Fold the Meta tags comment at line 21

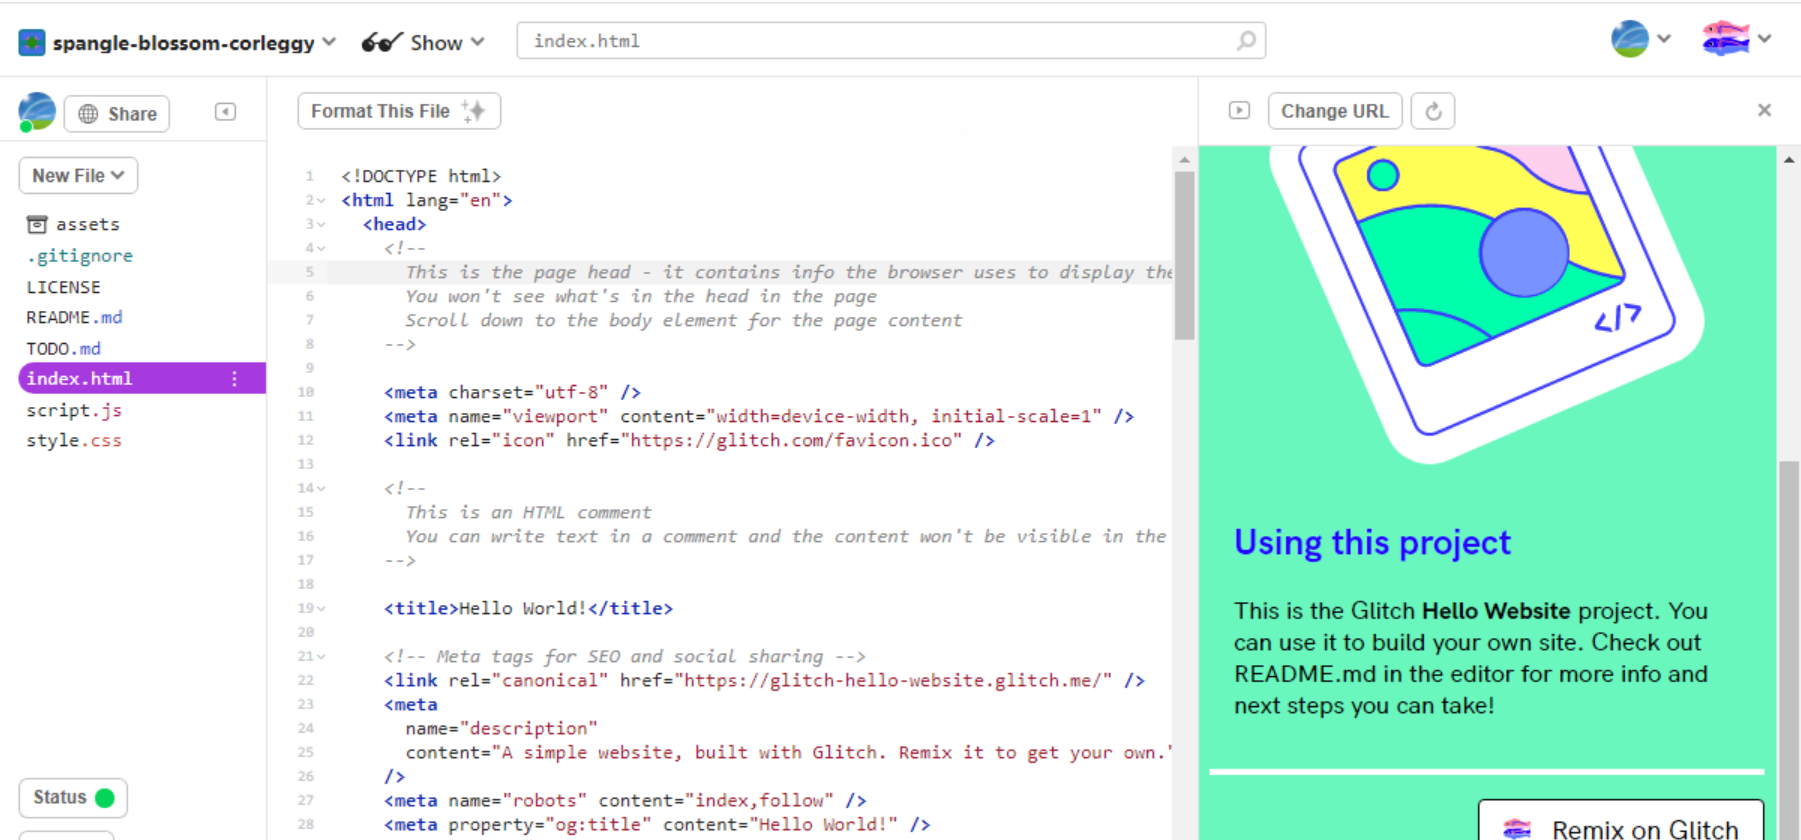(x=321, y=657)
